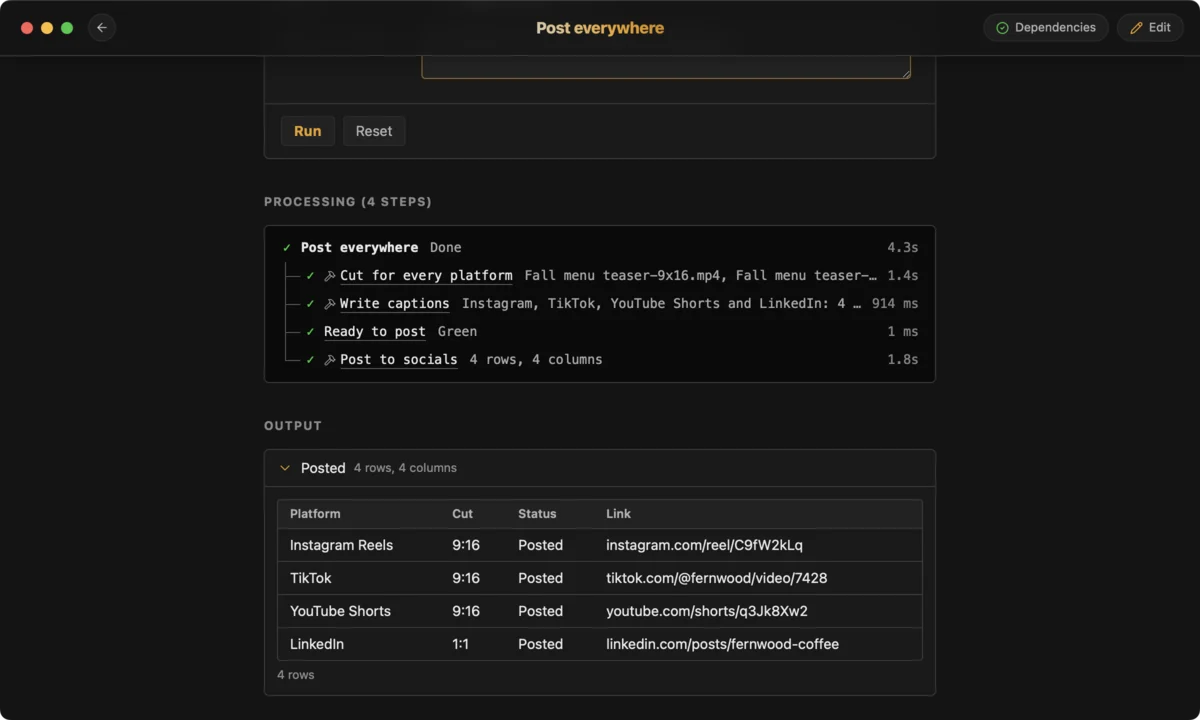The width and height of the screenshot is (1200, 720).
Task: Select the 'YouTube Shorts' cell
Action: click(x=340, y=611)
